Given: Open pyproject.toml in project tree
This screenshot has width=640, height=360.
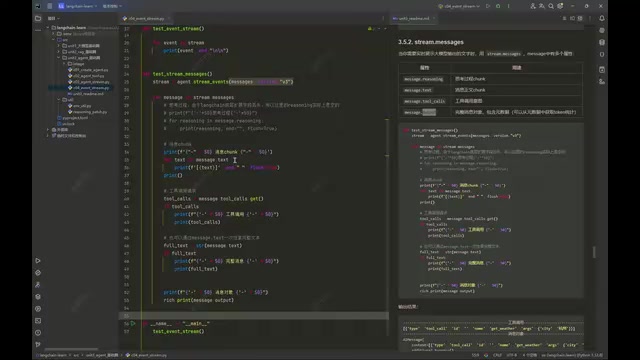Looking at the screenshot, I should [72, 118].
